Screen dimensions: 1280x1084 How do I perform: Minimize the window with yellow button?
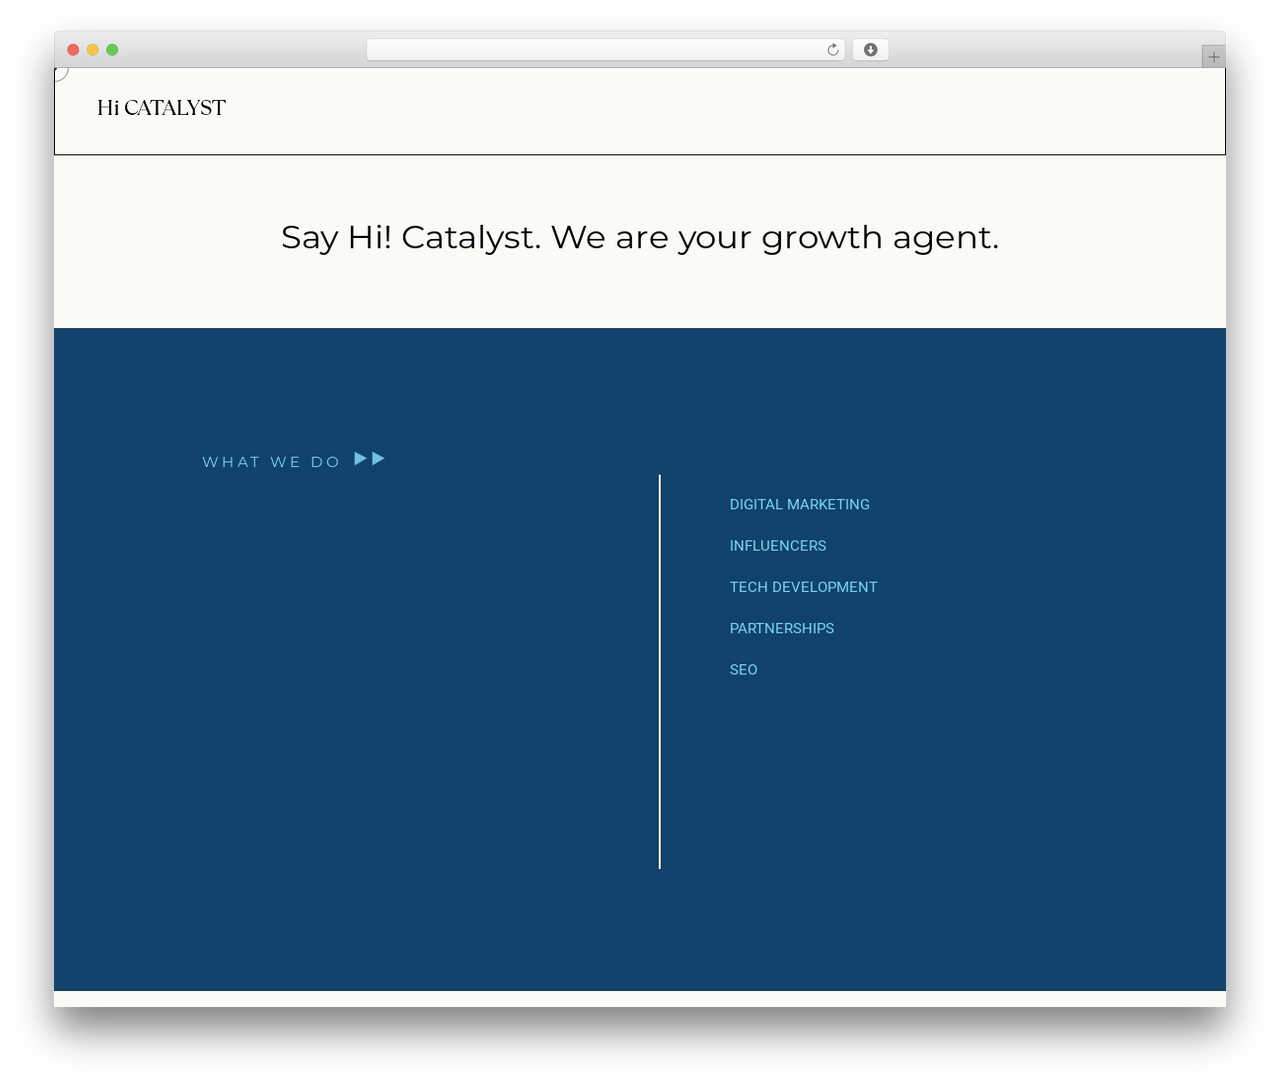point(93,50)
